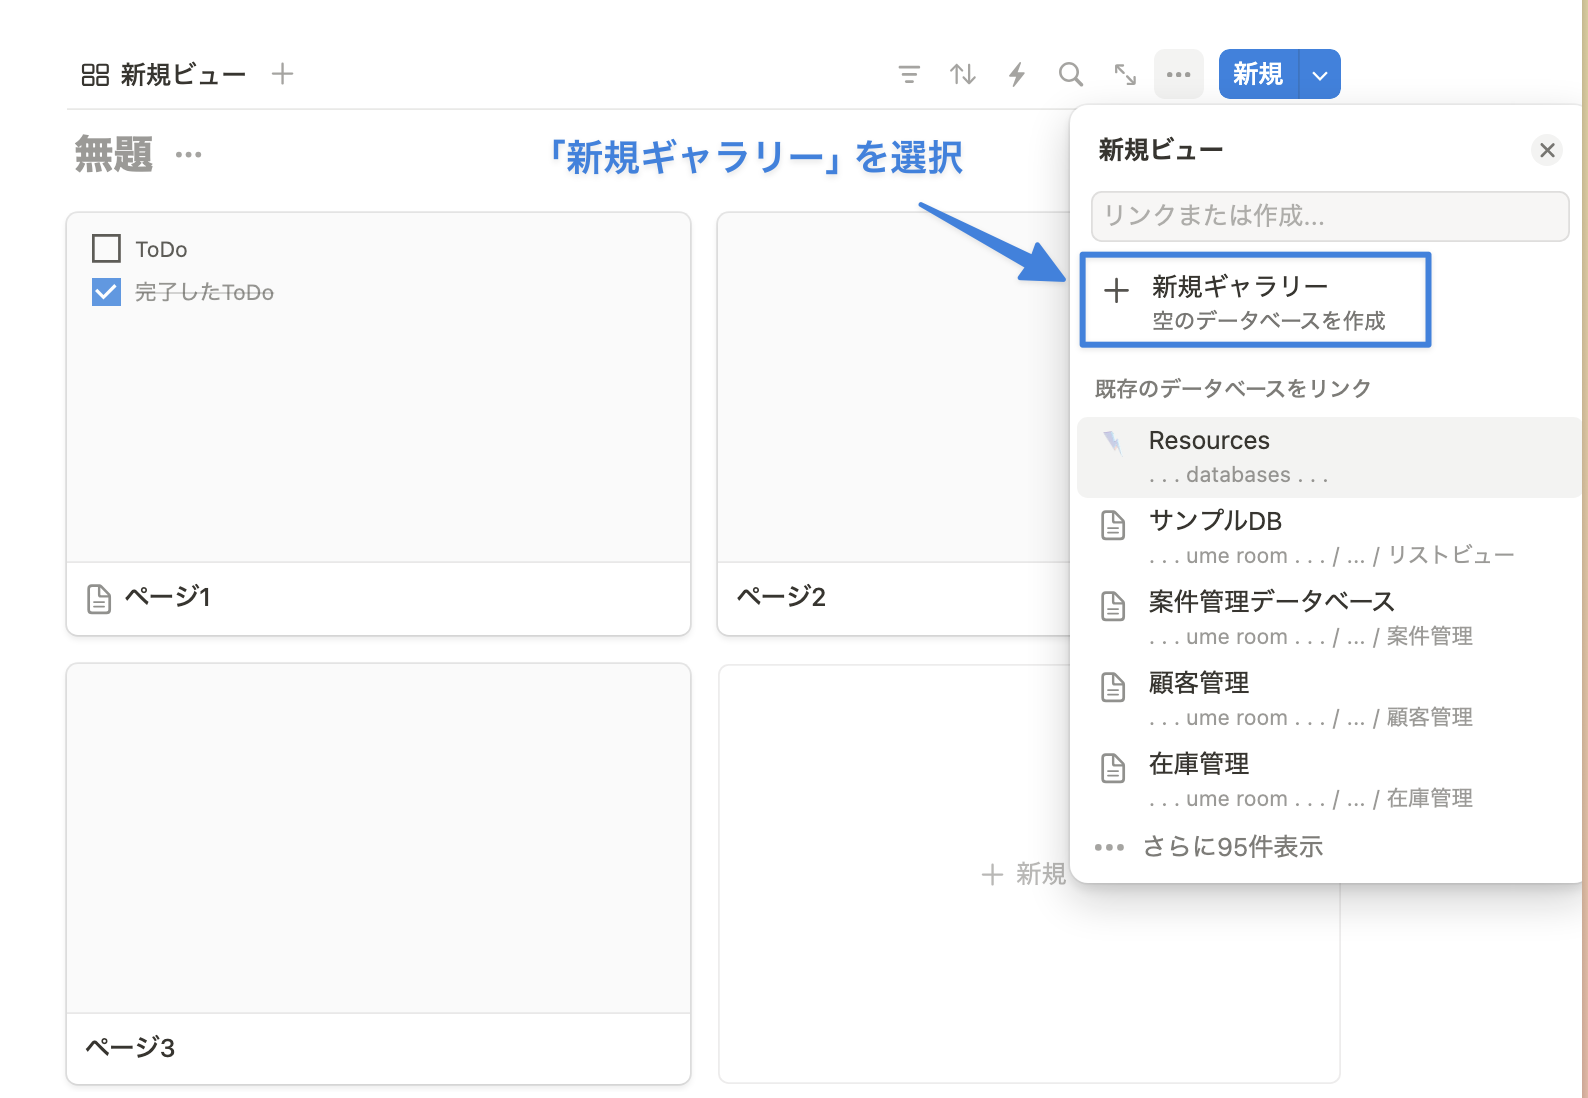Image resolution: width=1588 pixels, height=1098 pixels.
Task: Click the page icon for サンプルDB
Action: 1113,524
